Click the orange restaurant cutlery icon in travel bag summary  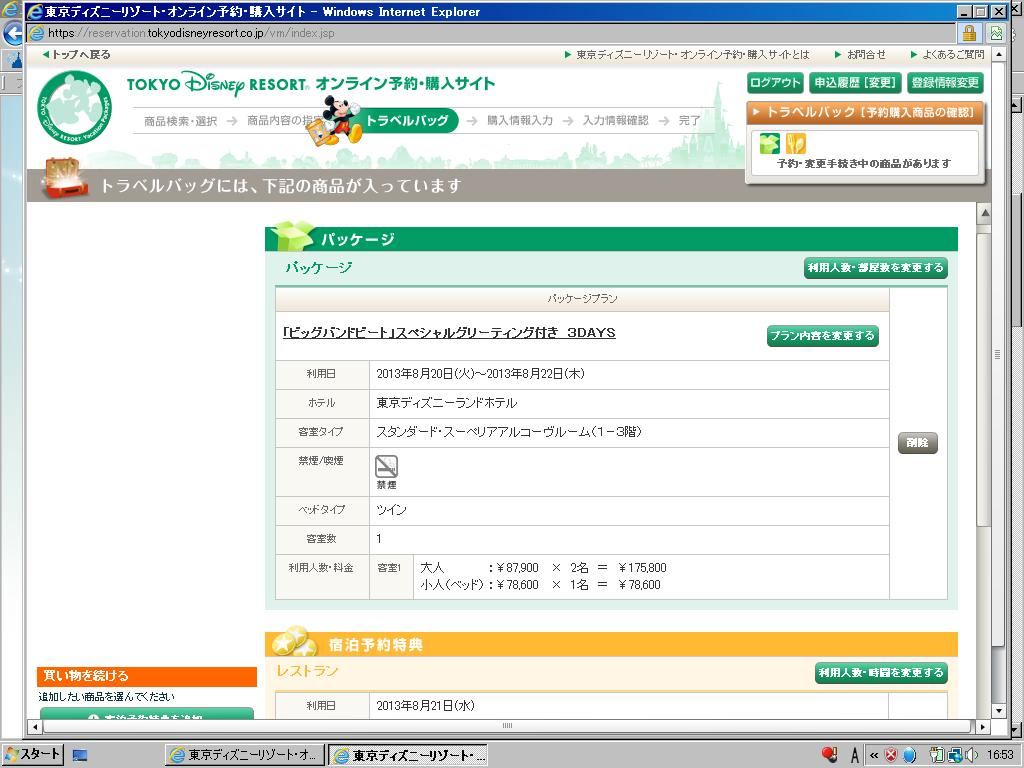coord(795,144)
